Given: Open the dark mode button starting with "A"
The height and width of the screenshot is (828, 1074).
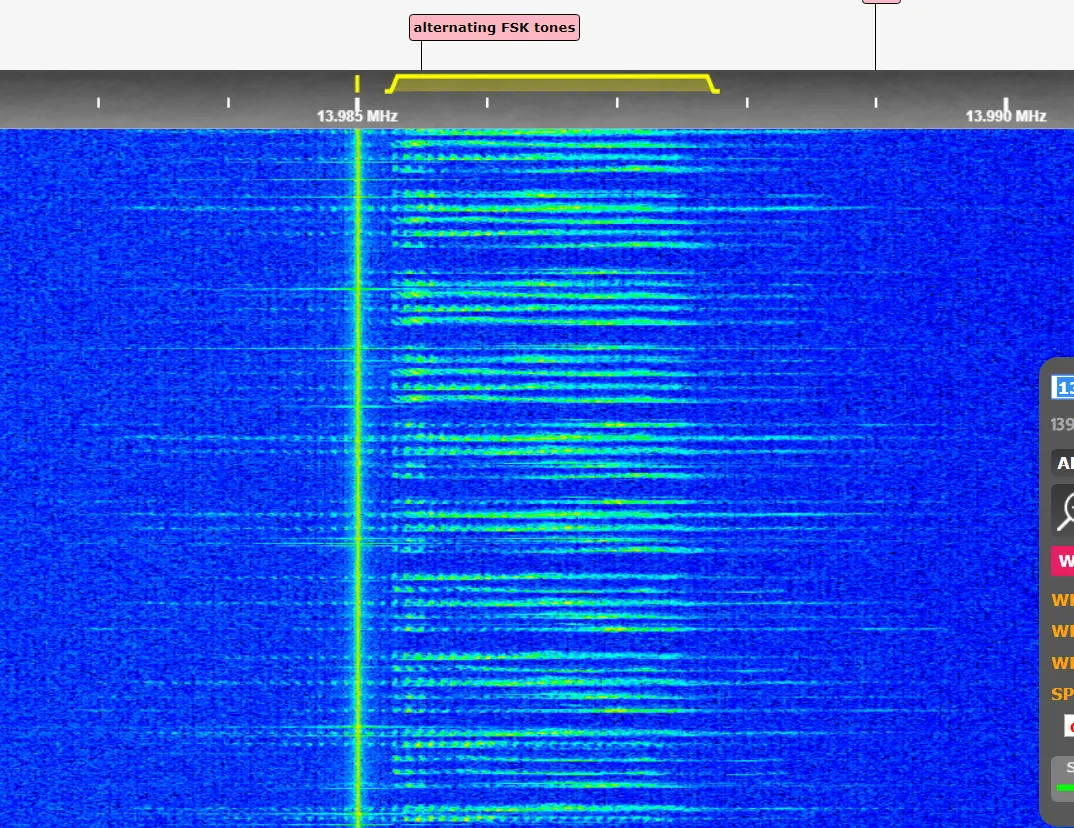Looking at the screenshot, I should (1063, 463).
